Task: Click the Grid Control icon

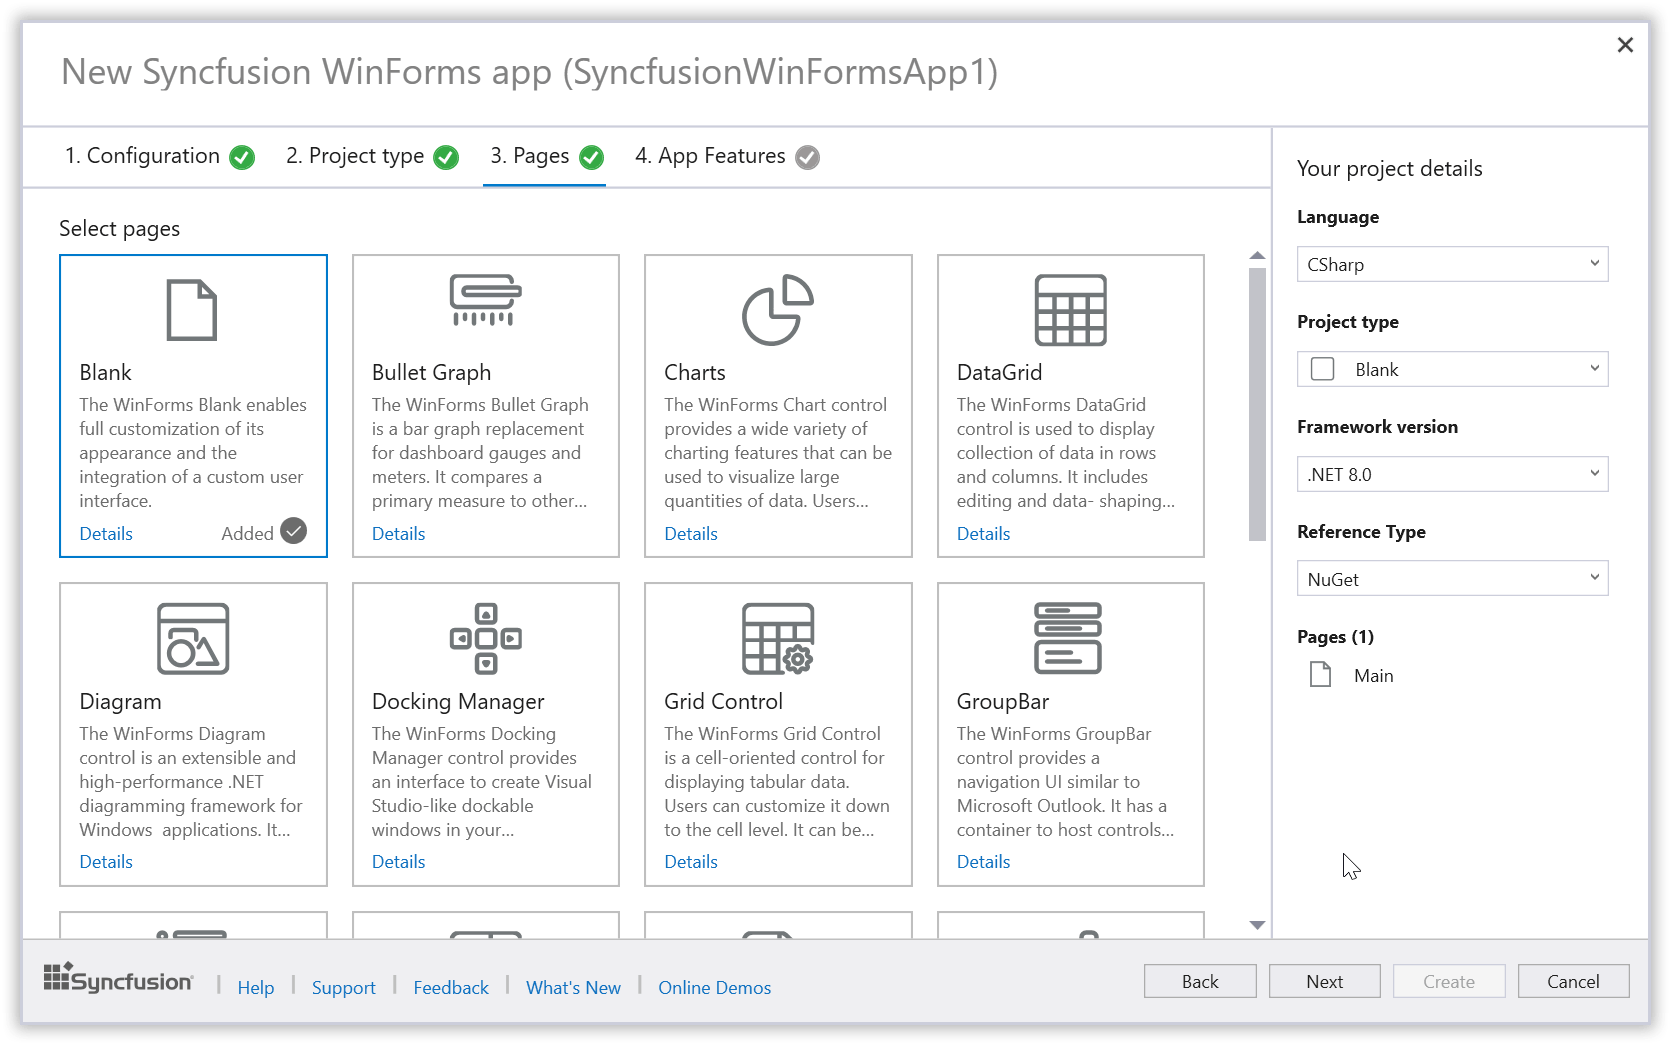Action: [x=777, y=639]
